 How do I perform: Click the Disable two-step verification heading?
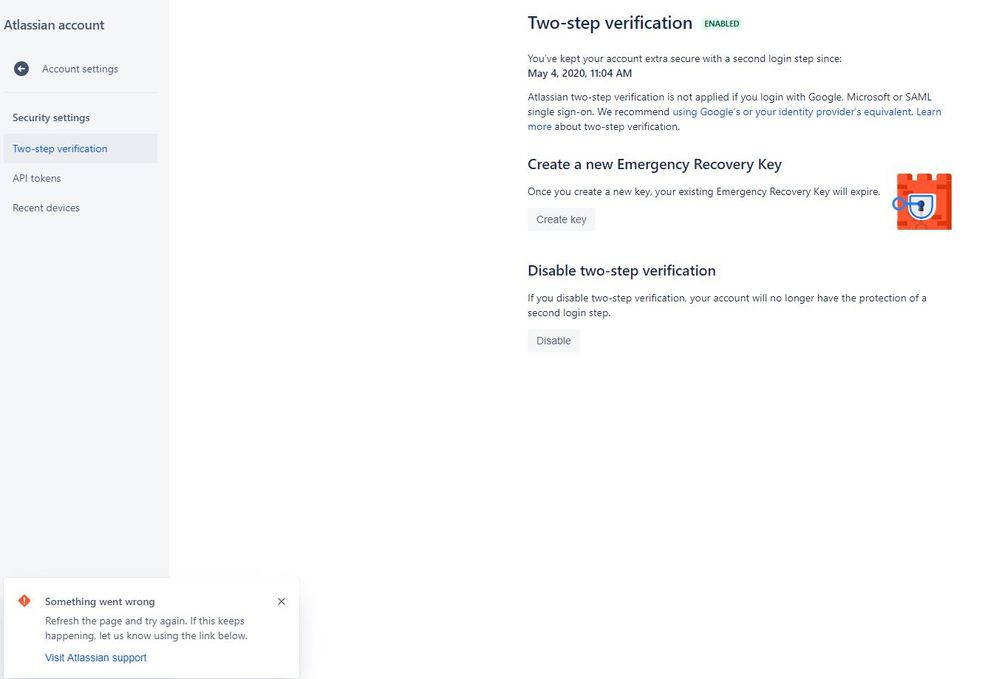pos(621,271)
